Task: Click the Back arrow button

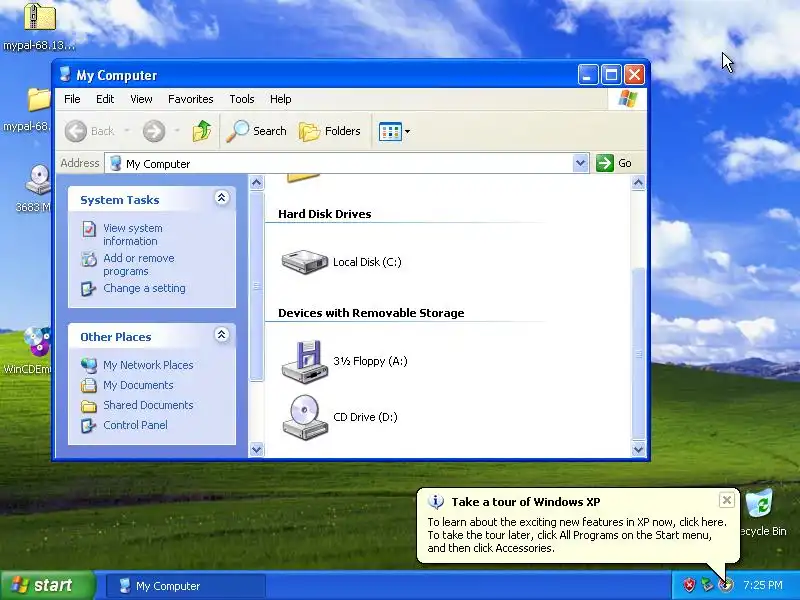Action: tap(76, 131)
